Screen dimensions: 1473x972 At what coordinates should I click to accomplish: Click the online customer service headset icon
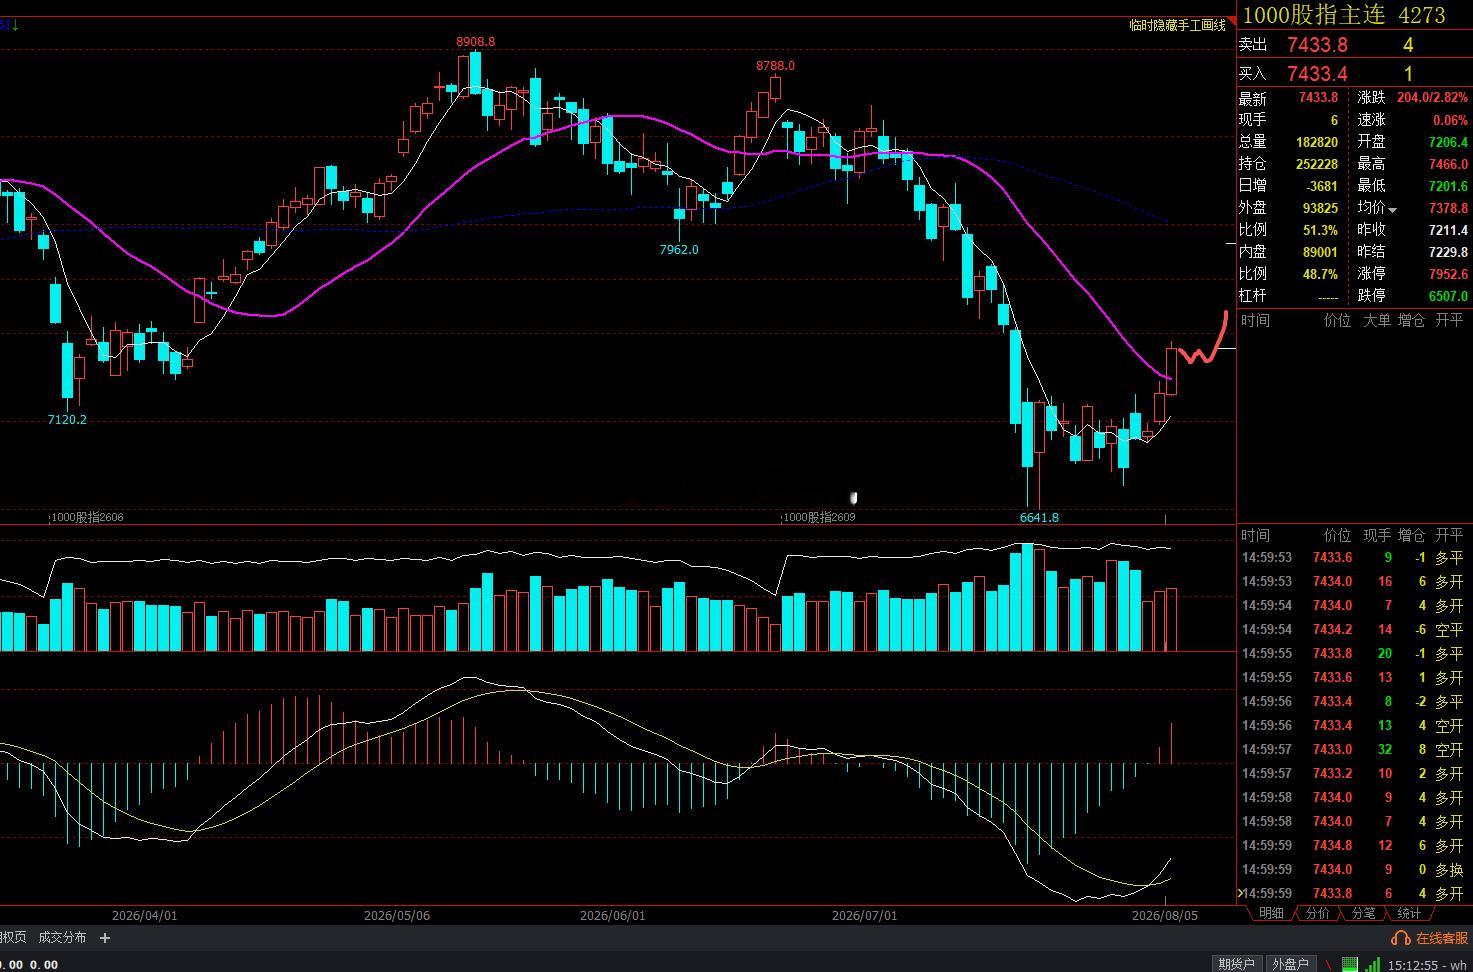1401,938
